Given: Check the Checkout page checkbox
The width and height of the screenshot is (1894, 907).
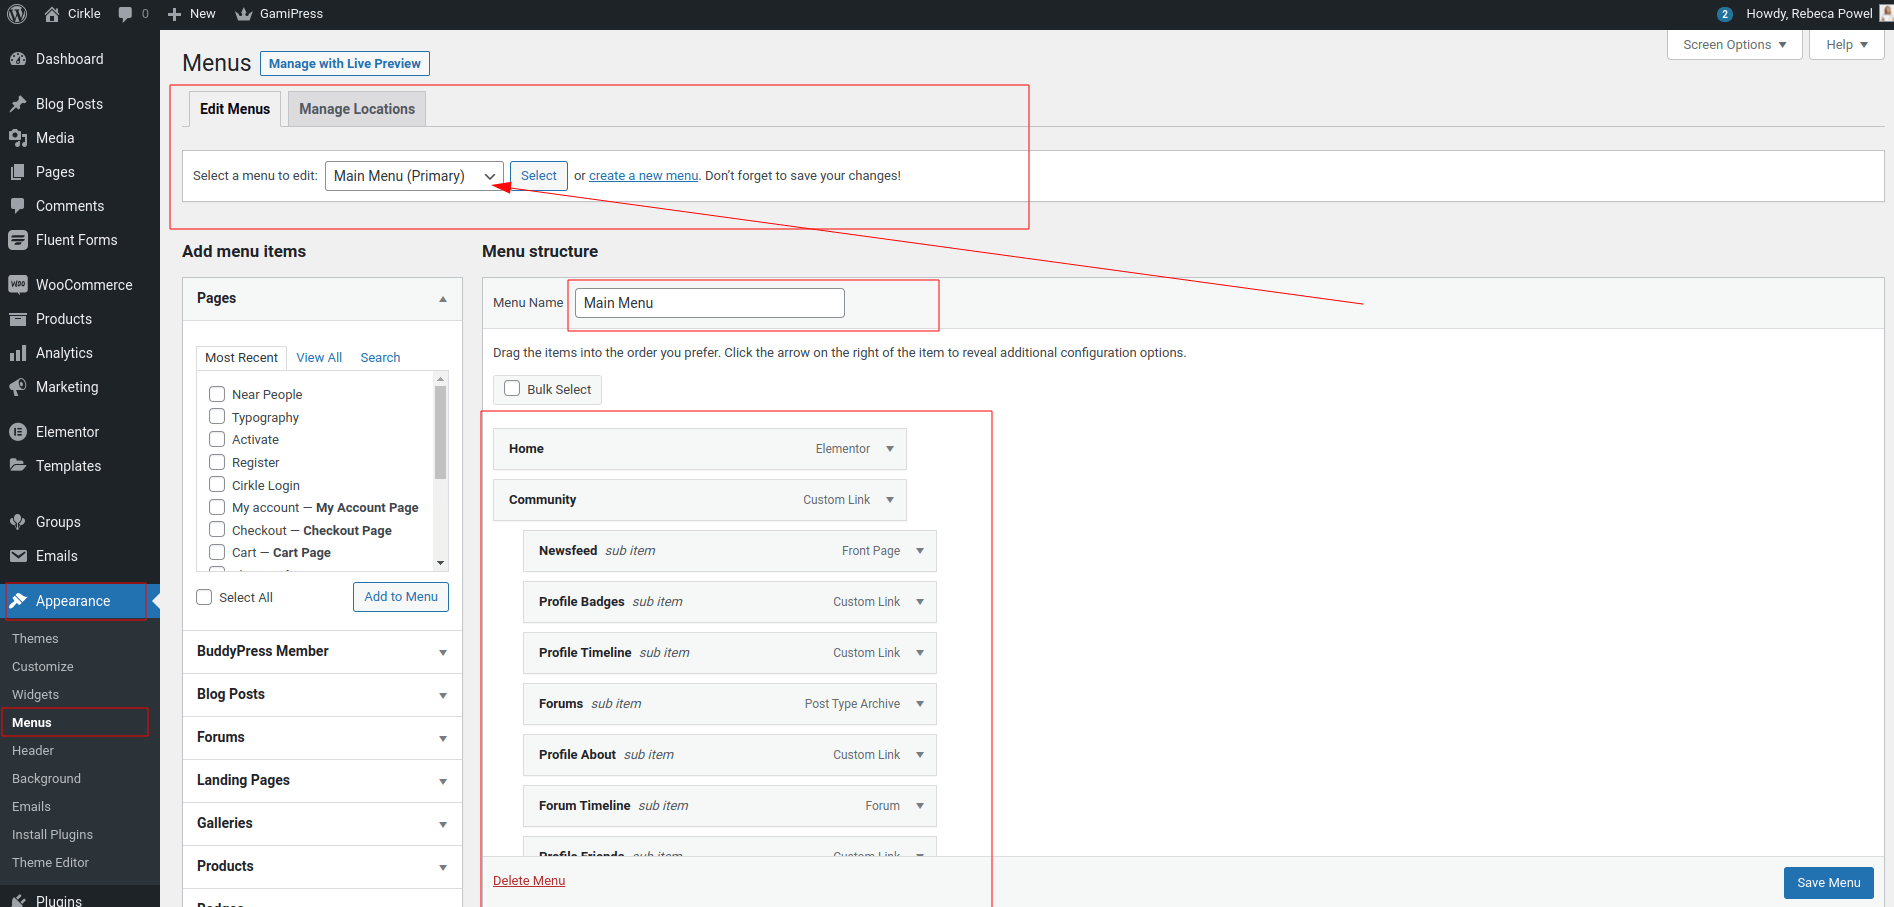Looking at the screenshot, I should click(x=217, y=530).
